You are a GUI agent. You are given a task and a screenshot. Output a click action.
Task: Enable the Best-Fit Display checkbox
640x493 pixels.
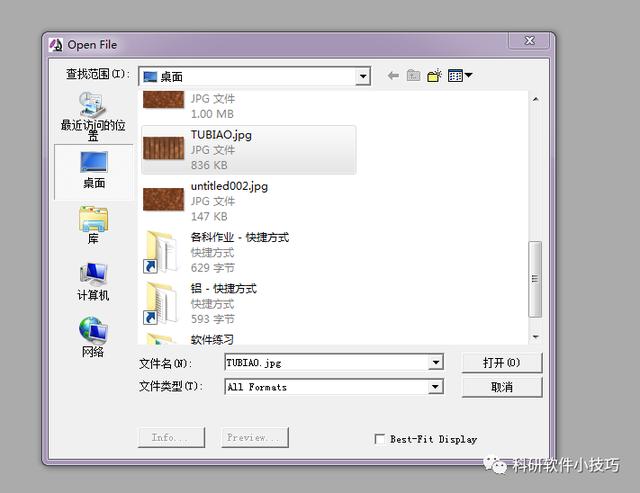(380, 439)
